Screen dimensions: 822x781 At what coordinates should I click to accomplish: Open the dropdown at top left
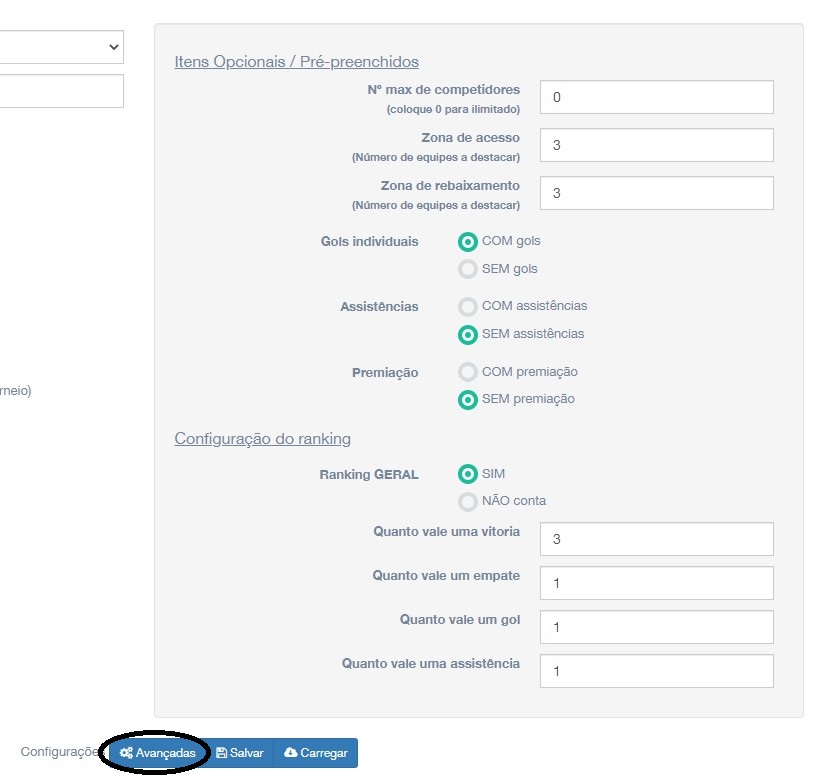click(x=60, y=46)
